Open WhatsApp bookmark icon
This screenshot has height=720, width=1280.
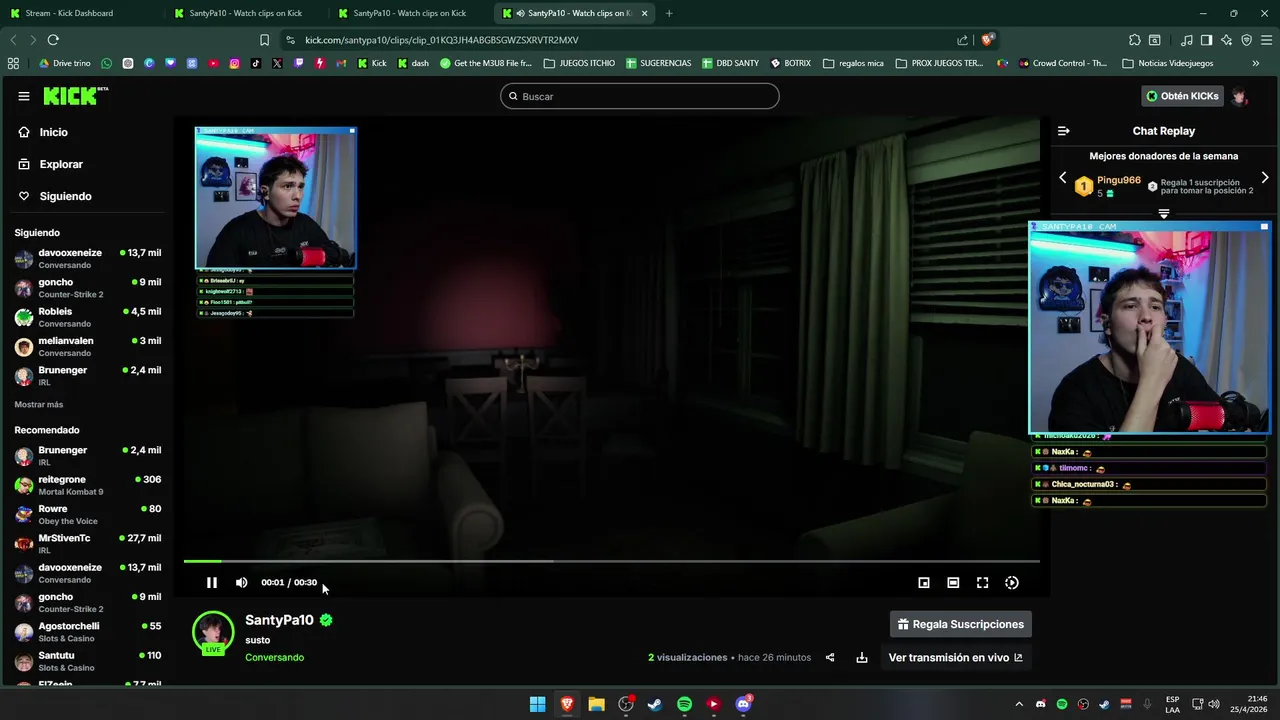coord(107,63)
